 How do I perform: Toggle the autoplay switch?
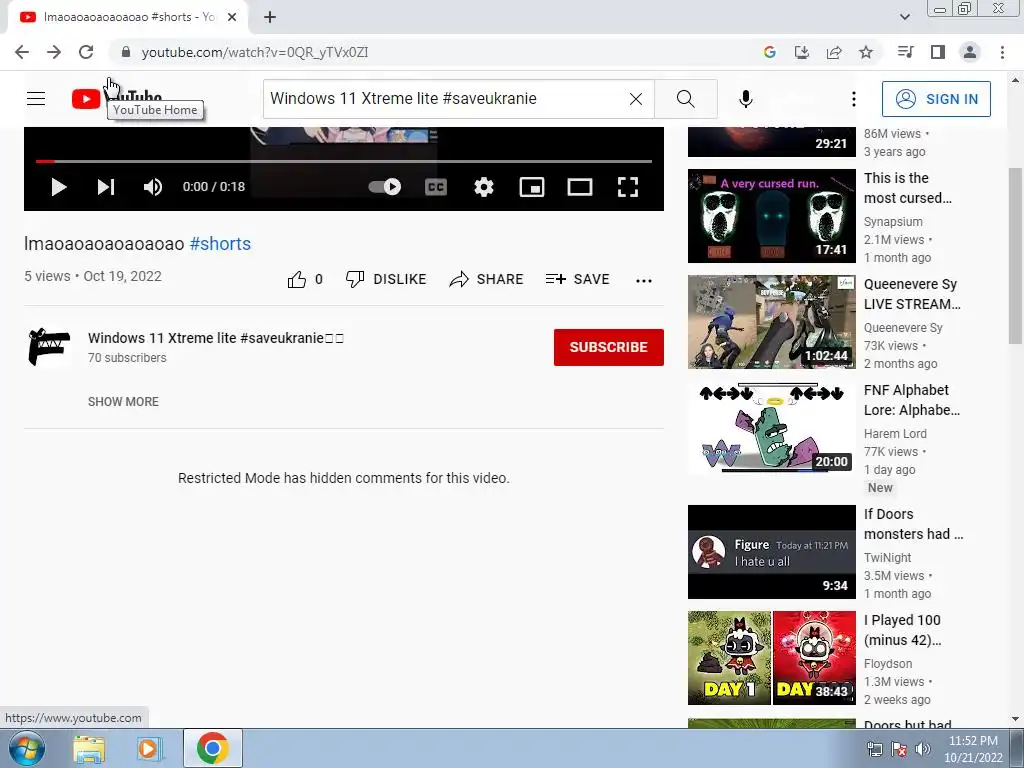tap(385, 187)
